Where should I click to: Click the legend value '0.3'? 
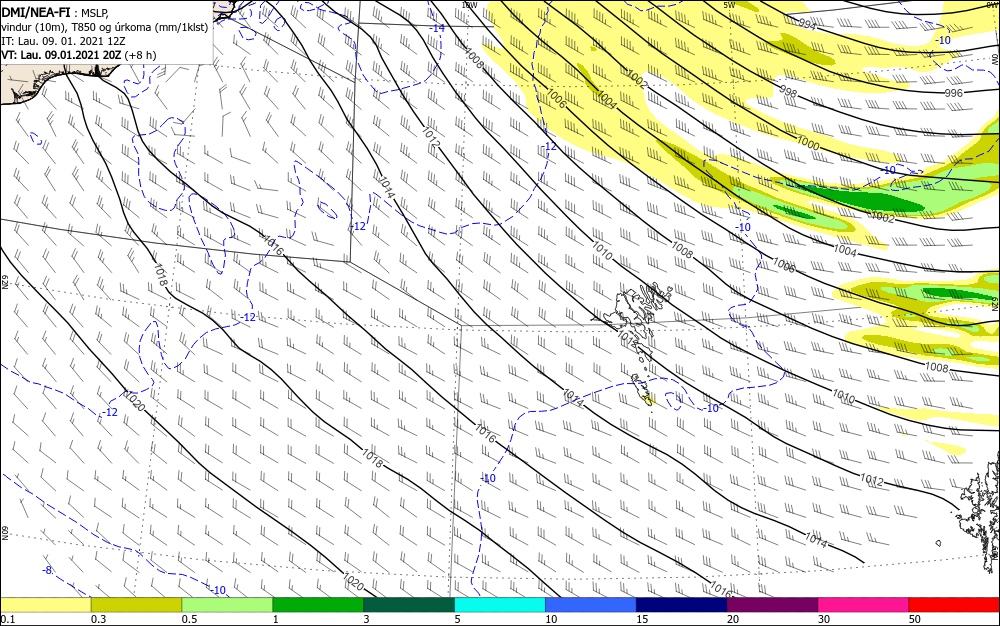tap(98, 619)
